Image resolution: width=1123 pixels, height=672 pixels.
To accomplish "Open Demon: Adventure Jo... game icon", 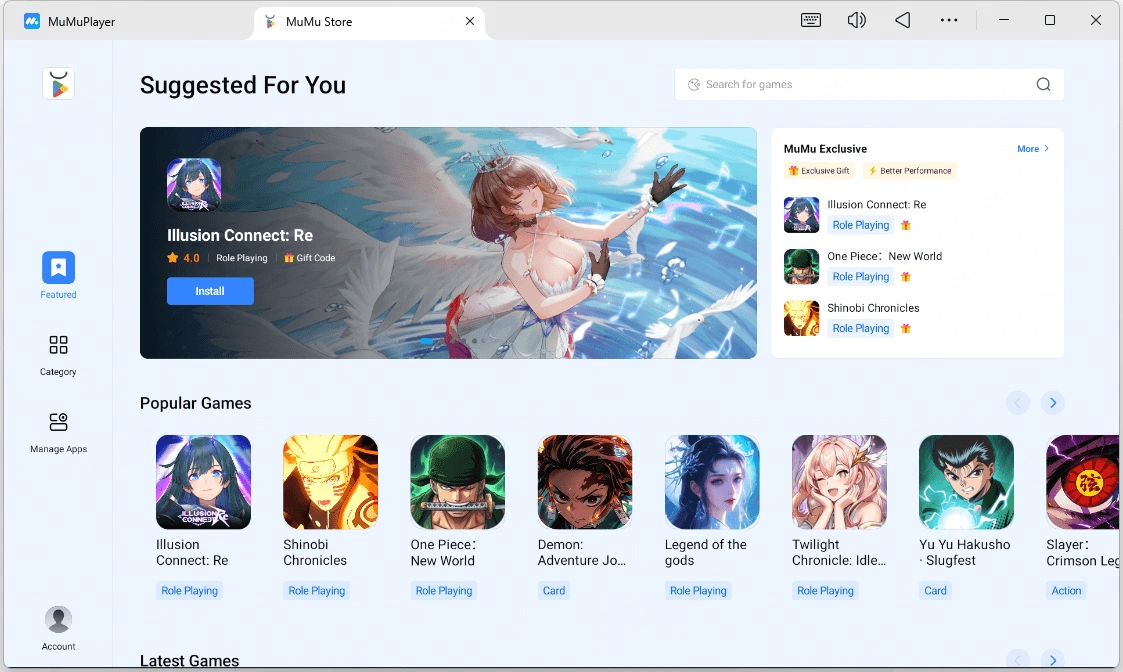I will (585, 482).
